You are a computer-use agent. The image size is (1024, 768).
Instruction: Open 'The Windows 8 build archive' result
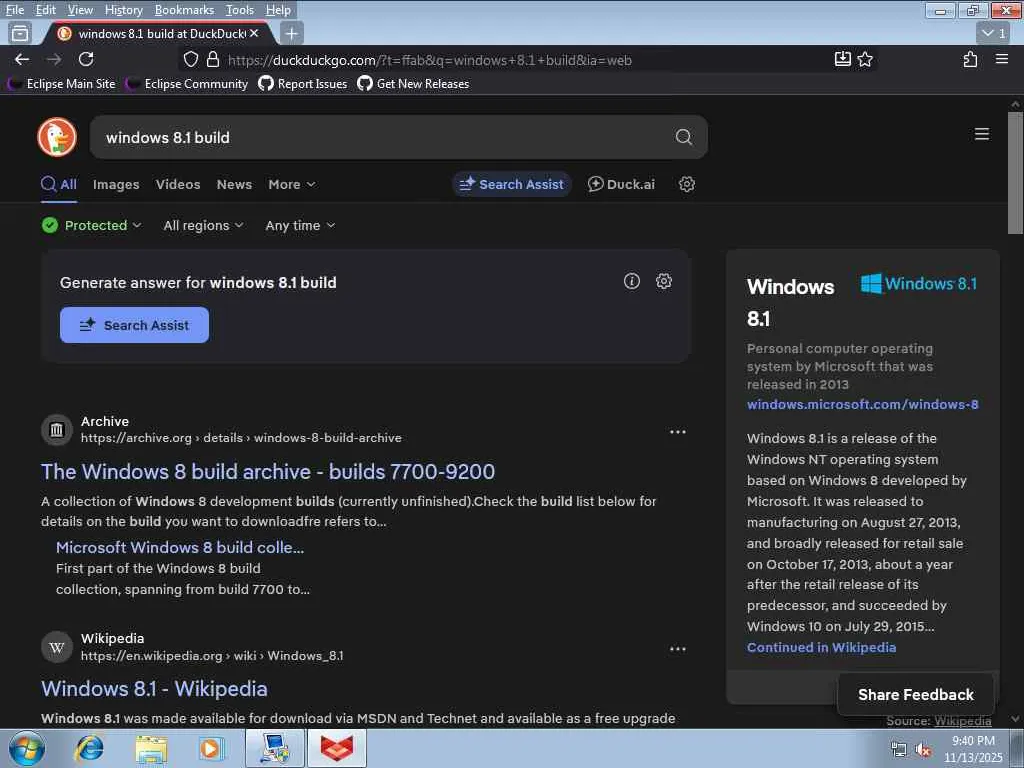[x=268, y=472]
